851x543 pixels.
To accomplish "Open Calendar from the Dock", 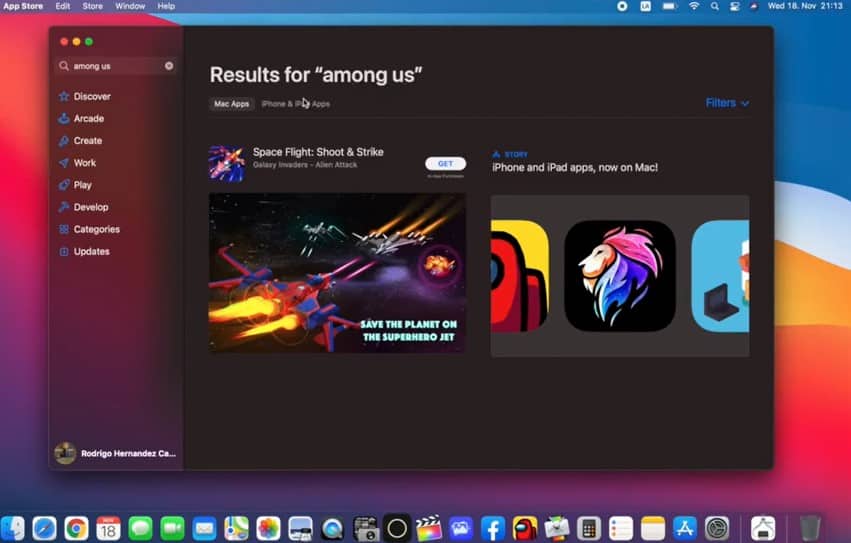I will pyautogui.click(x=109, y=528).
